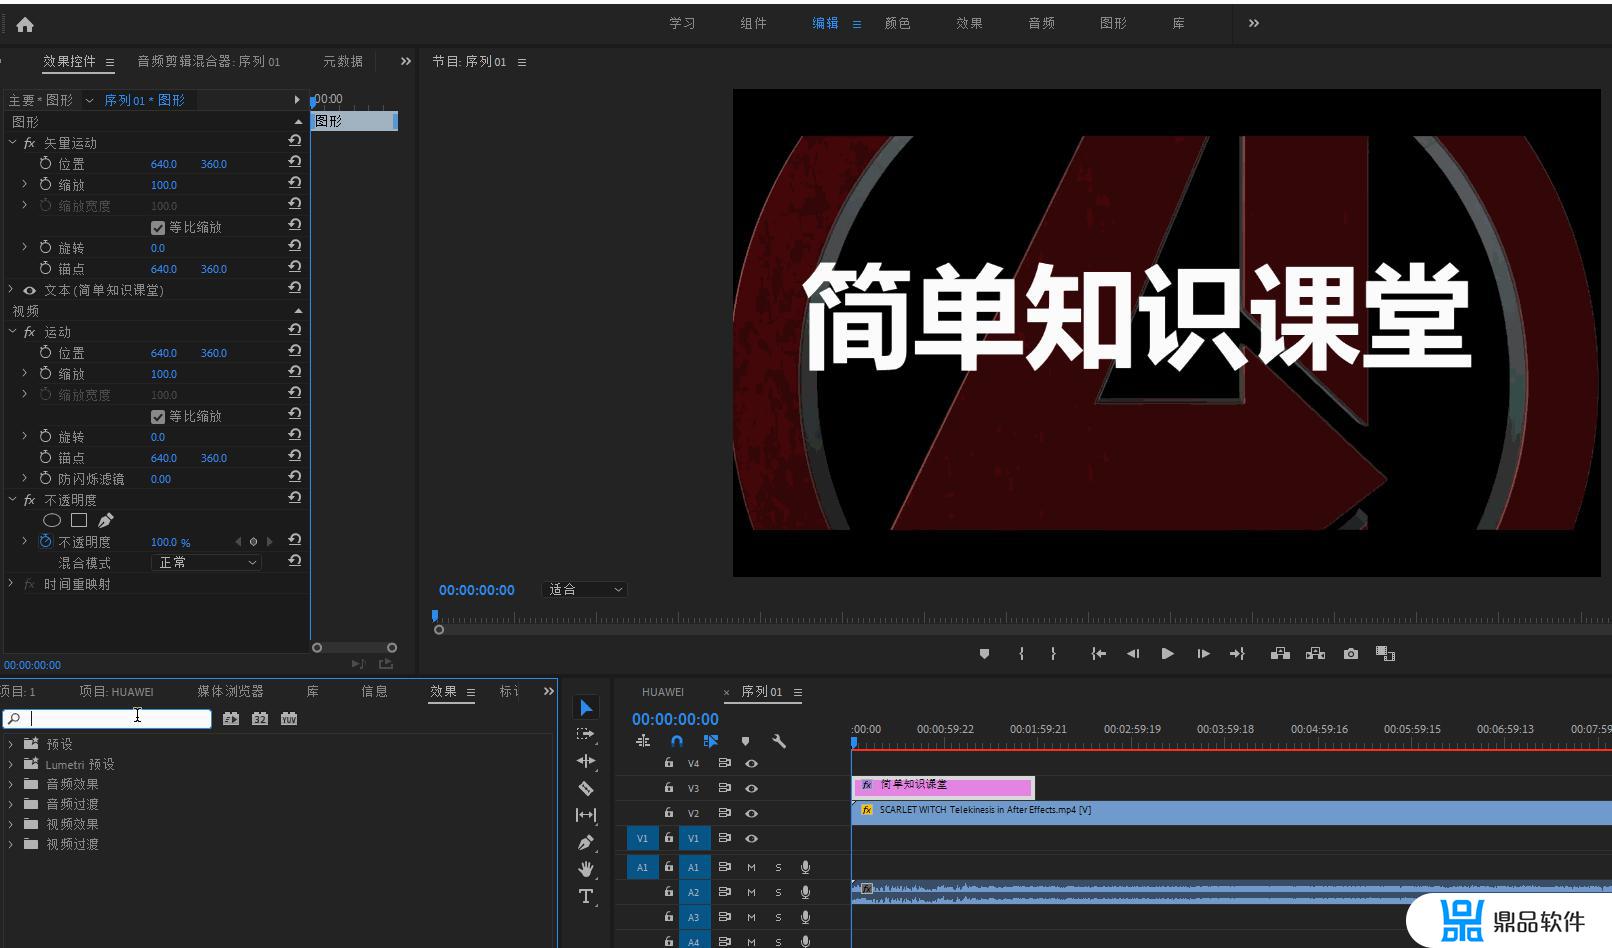The height and width of the screenshot is (948, 1612).
Task: Open blend mode dropdown
Action: (x=207, y=563)
